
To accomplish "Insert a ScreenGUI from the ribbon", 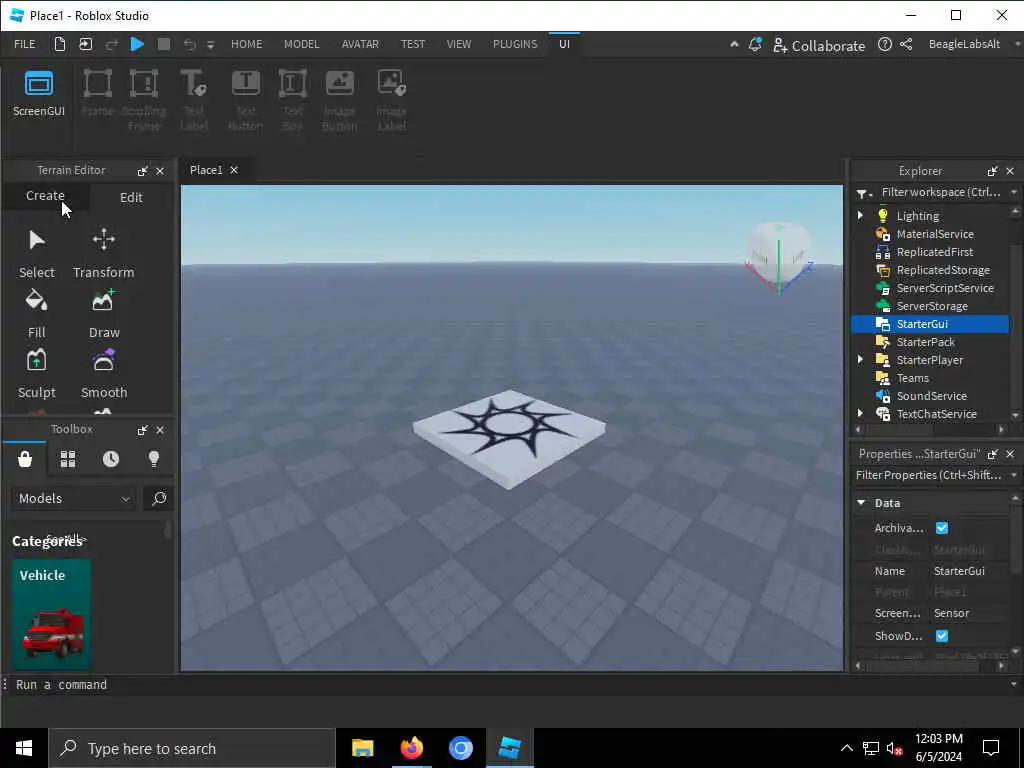I will pyautogui.click(x=39, y=93).
